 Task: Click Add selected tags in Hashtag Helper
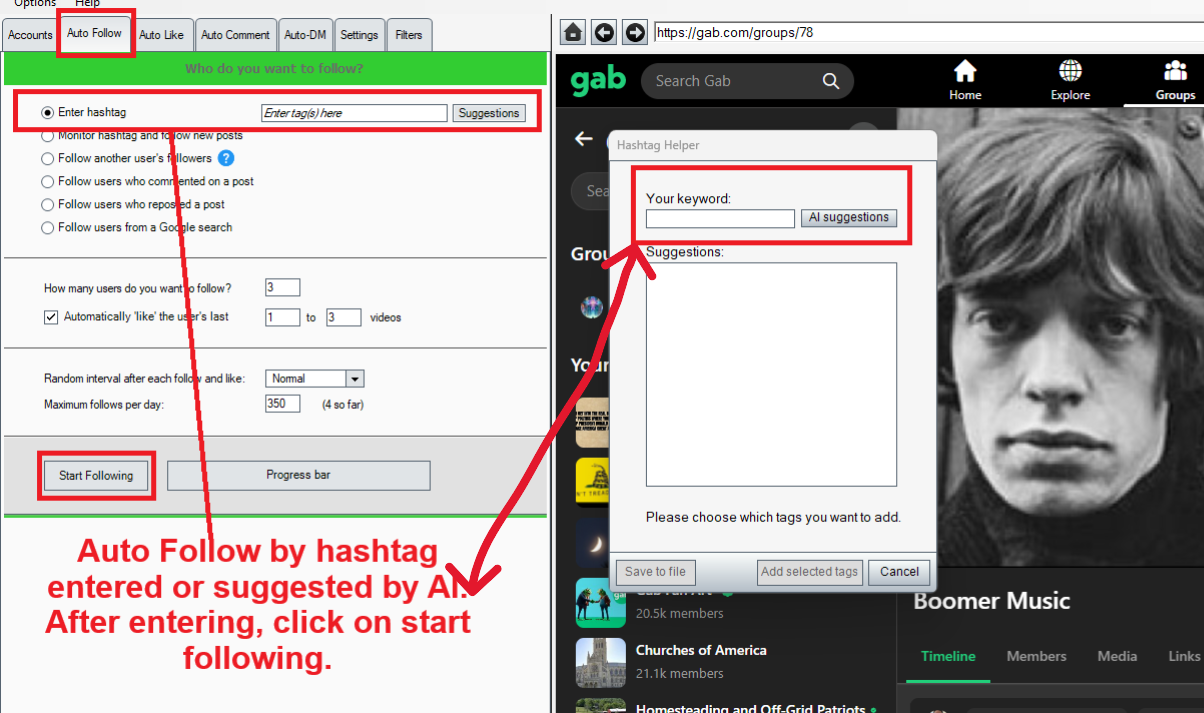810,572
